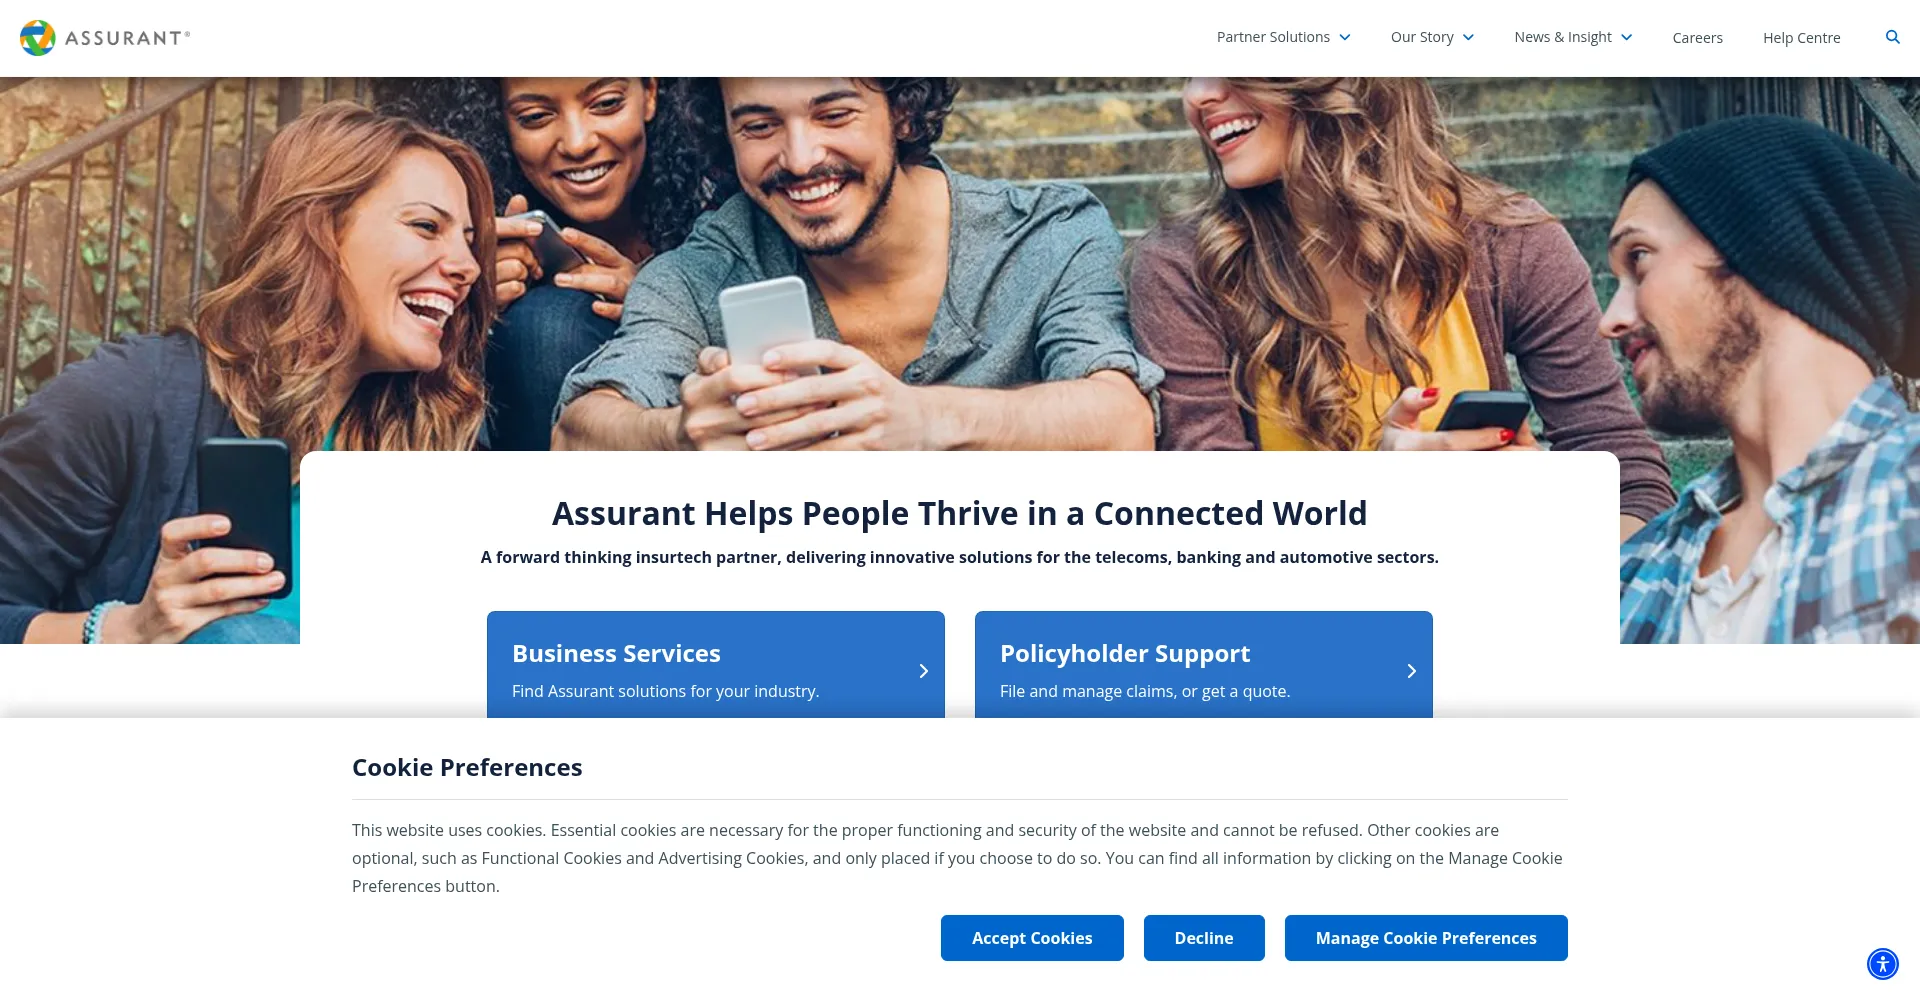Click the Assurant logo icon
Image resolution: width=1920 pixels, height=993 pixels.
[38, 38]
